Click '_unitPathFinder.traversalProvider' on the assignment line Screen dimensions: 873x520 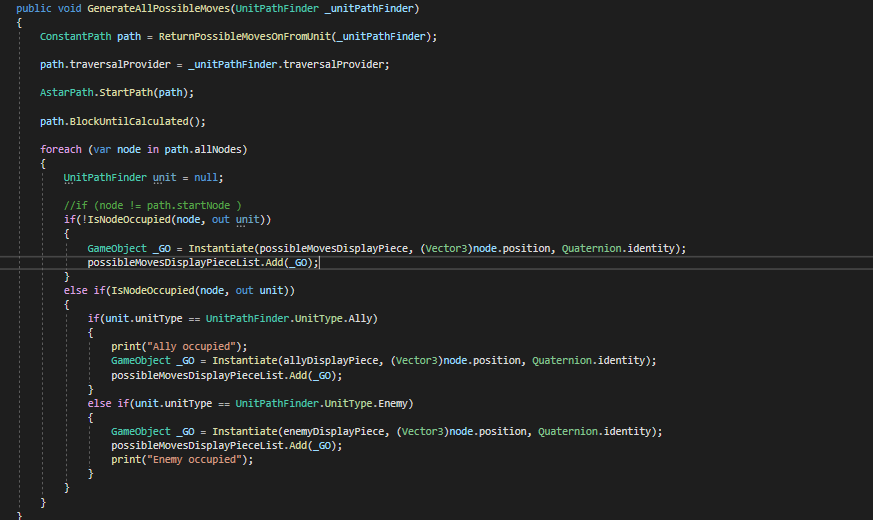point(287,65)
